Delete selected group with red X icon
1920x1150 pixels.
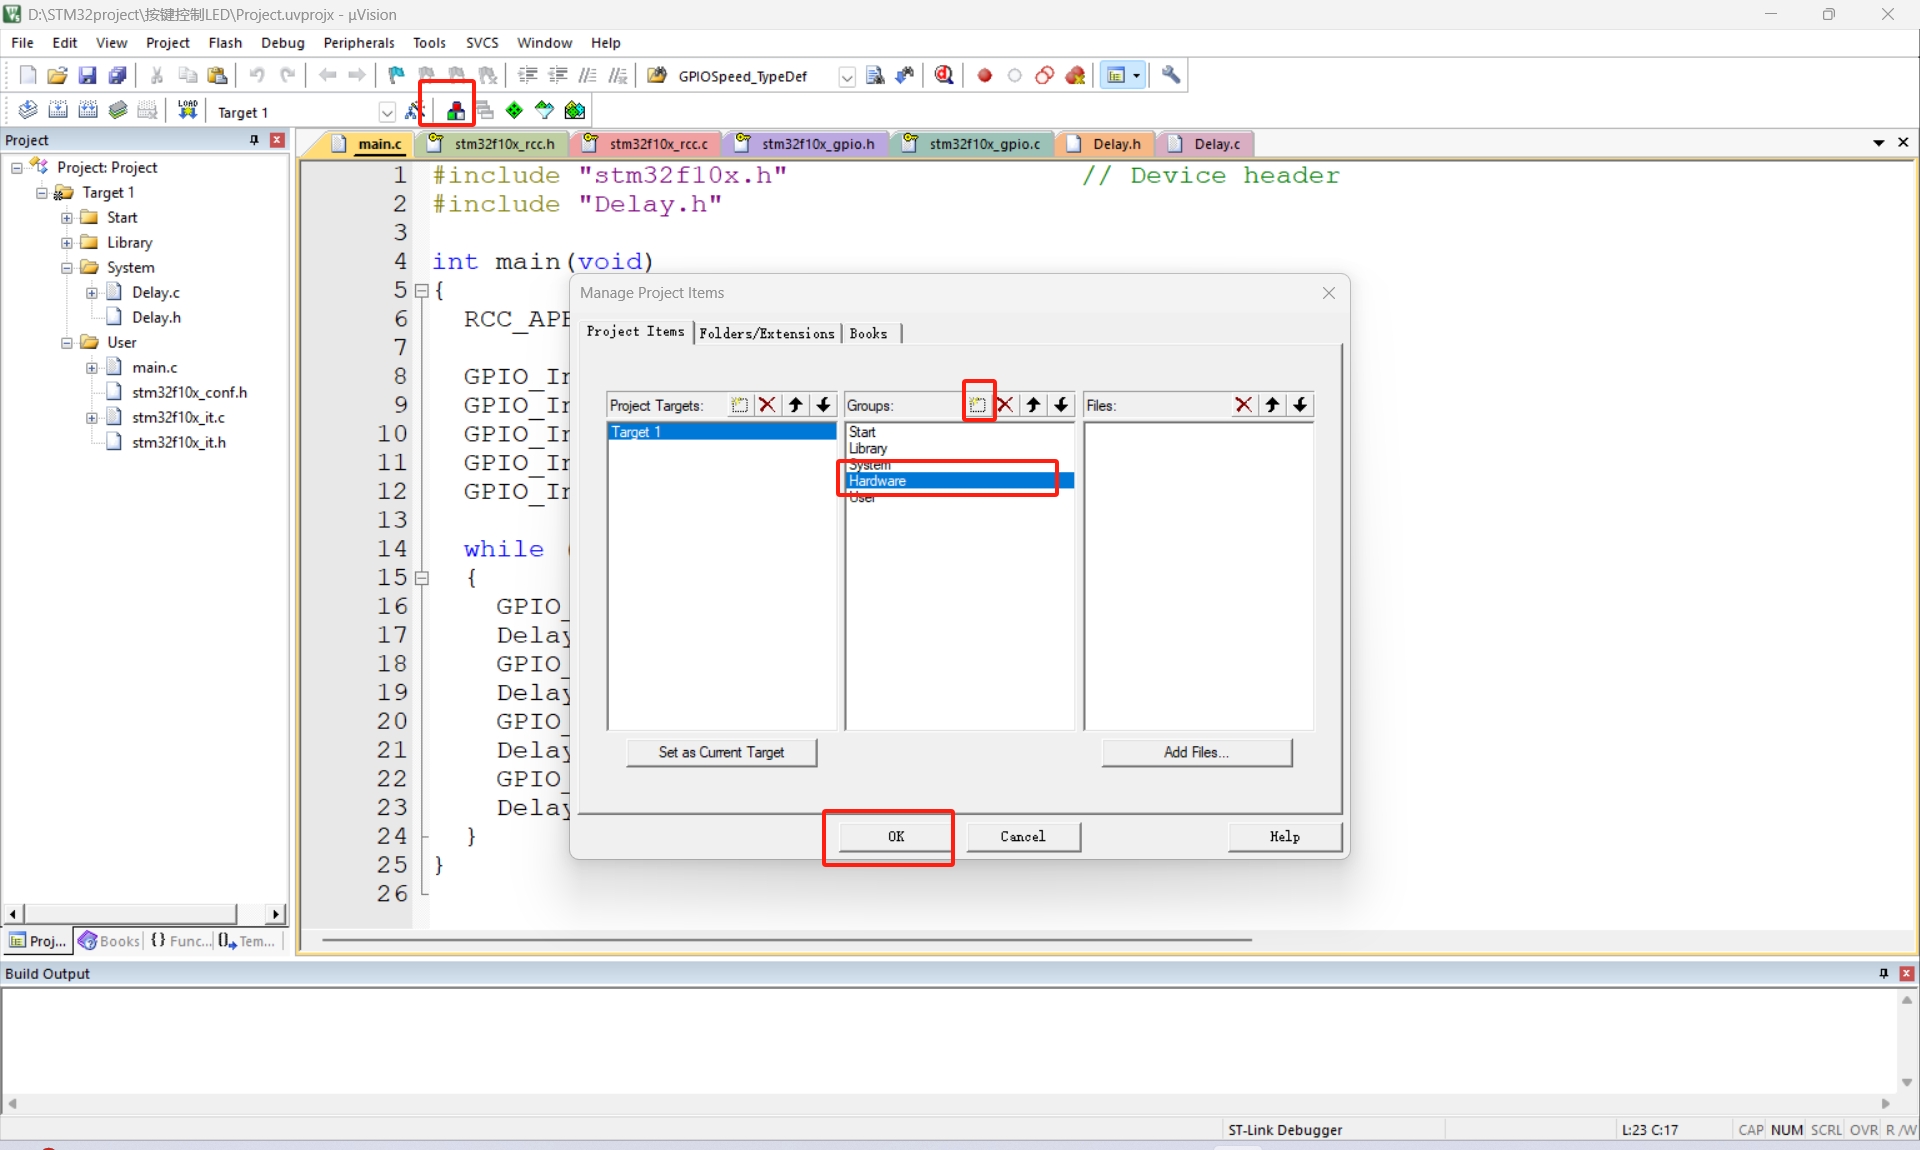(1005, 405)
